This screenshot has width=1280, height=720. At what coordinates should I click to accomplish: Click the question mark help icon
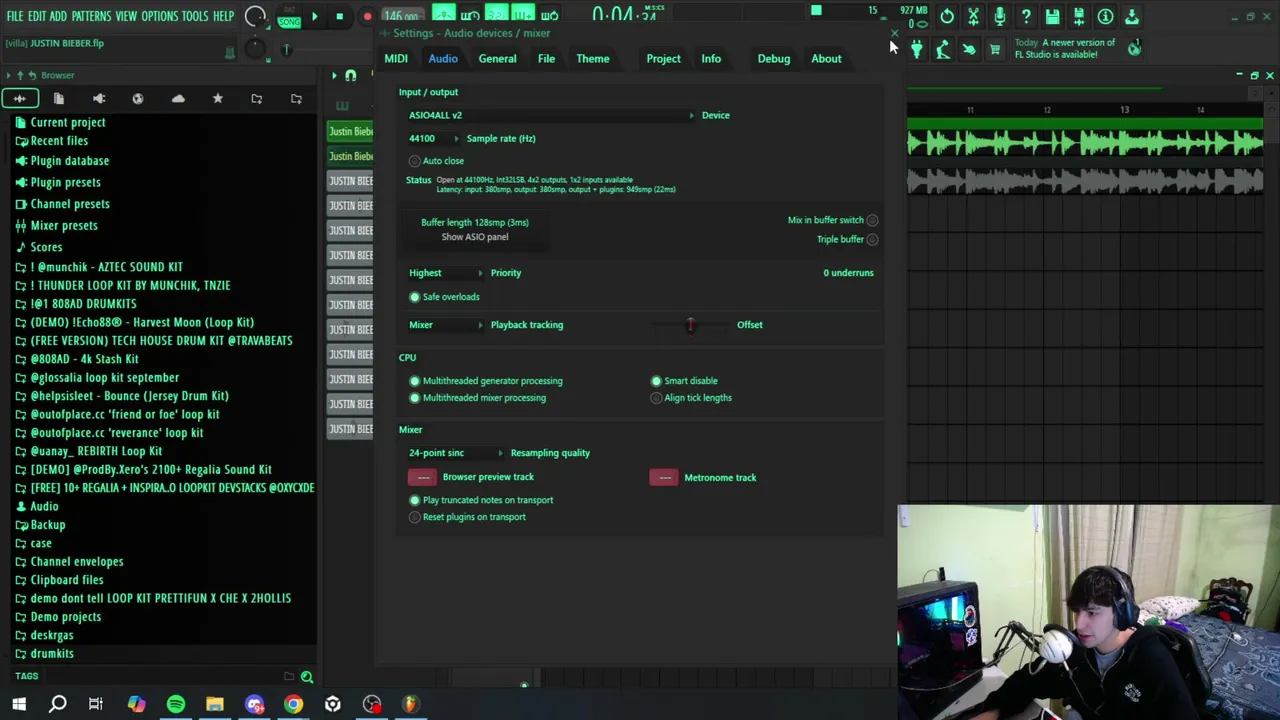tap(1026, 16)
